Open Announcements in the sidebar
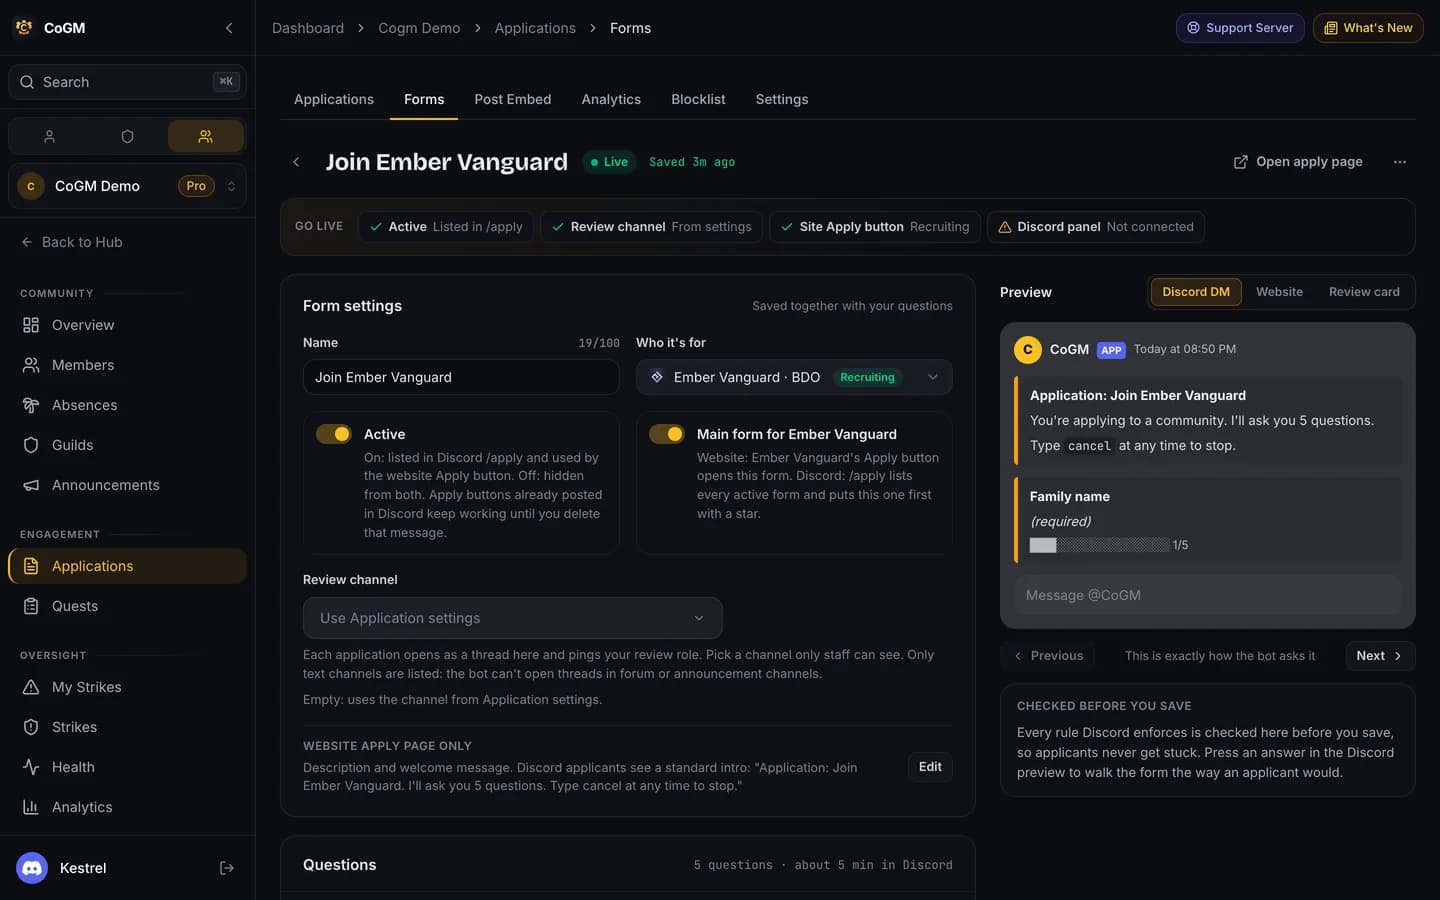Screen dimensions: 1440x900 coord(127,485)
